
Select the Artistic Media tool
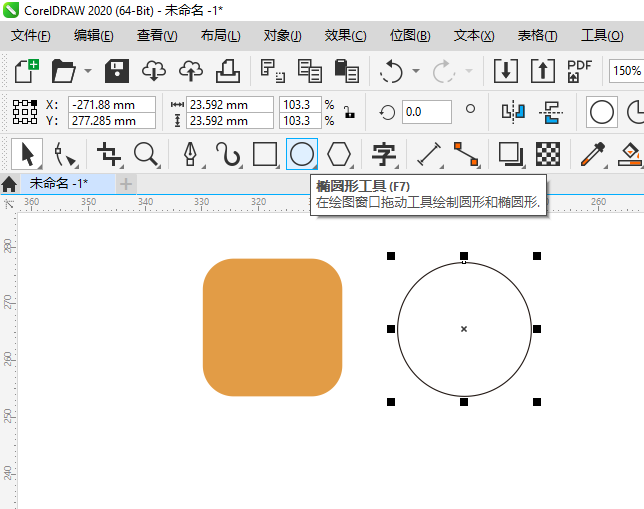228,154
